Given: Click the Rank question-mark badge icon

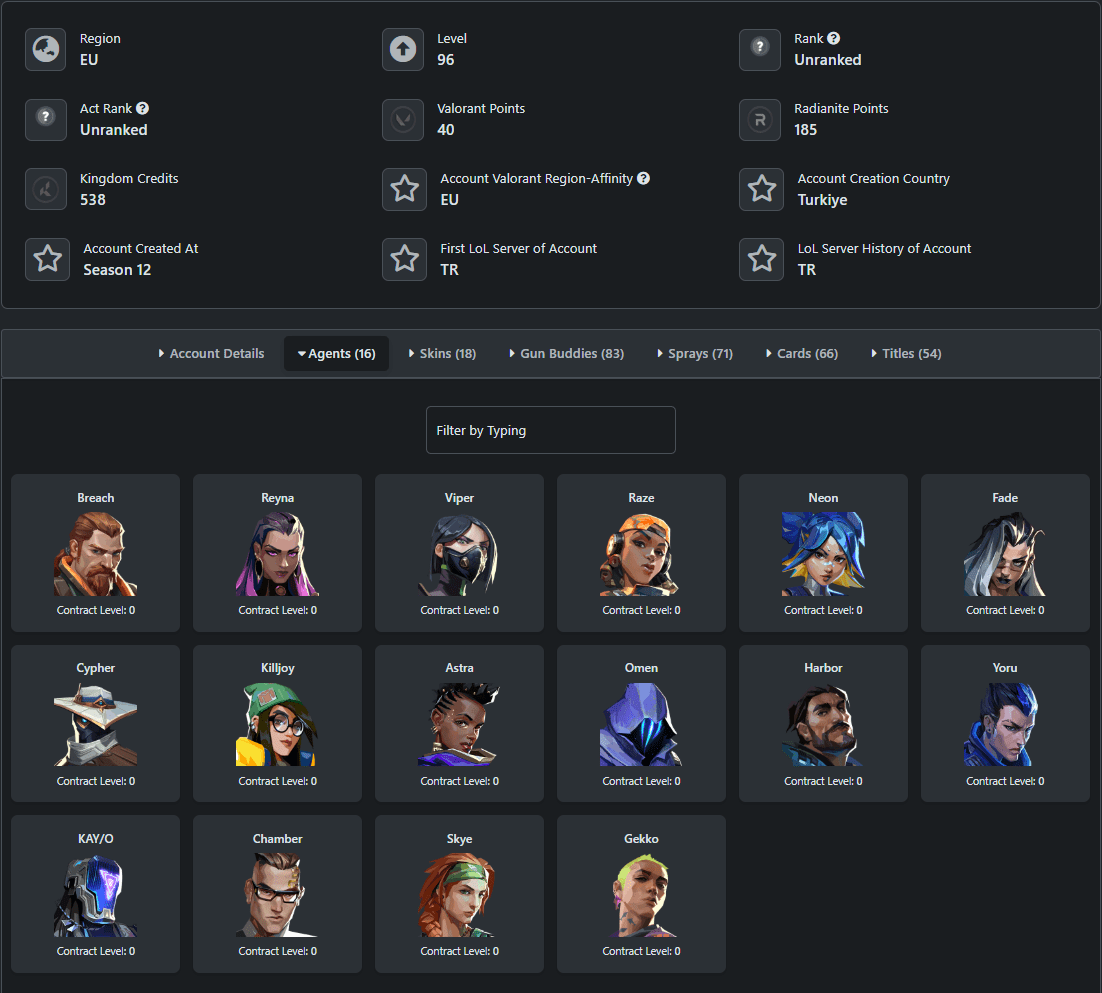Looking at the screenshot, I should point(760,49).
